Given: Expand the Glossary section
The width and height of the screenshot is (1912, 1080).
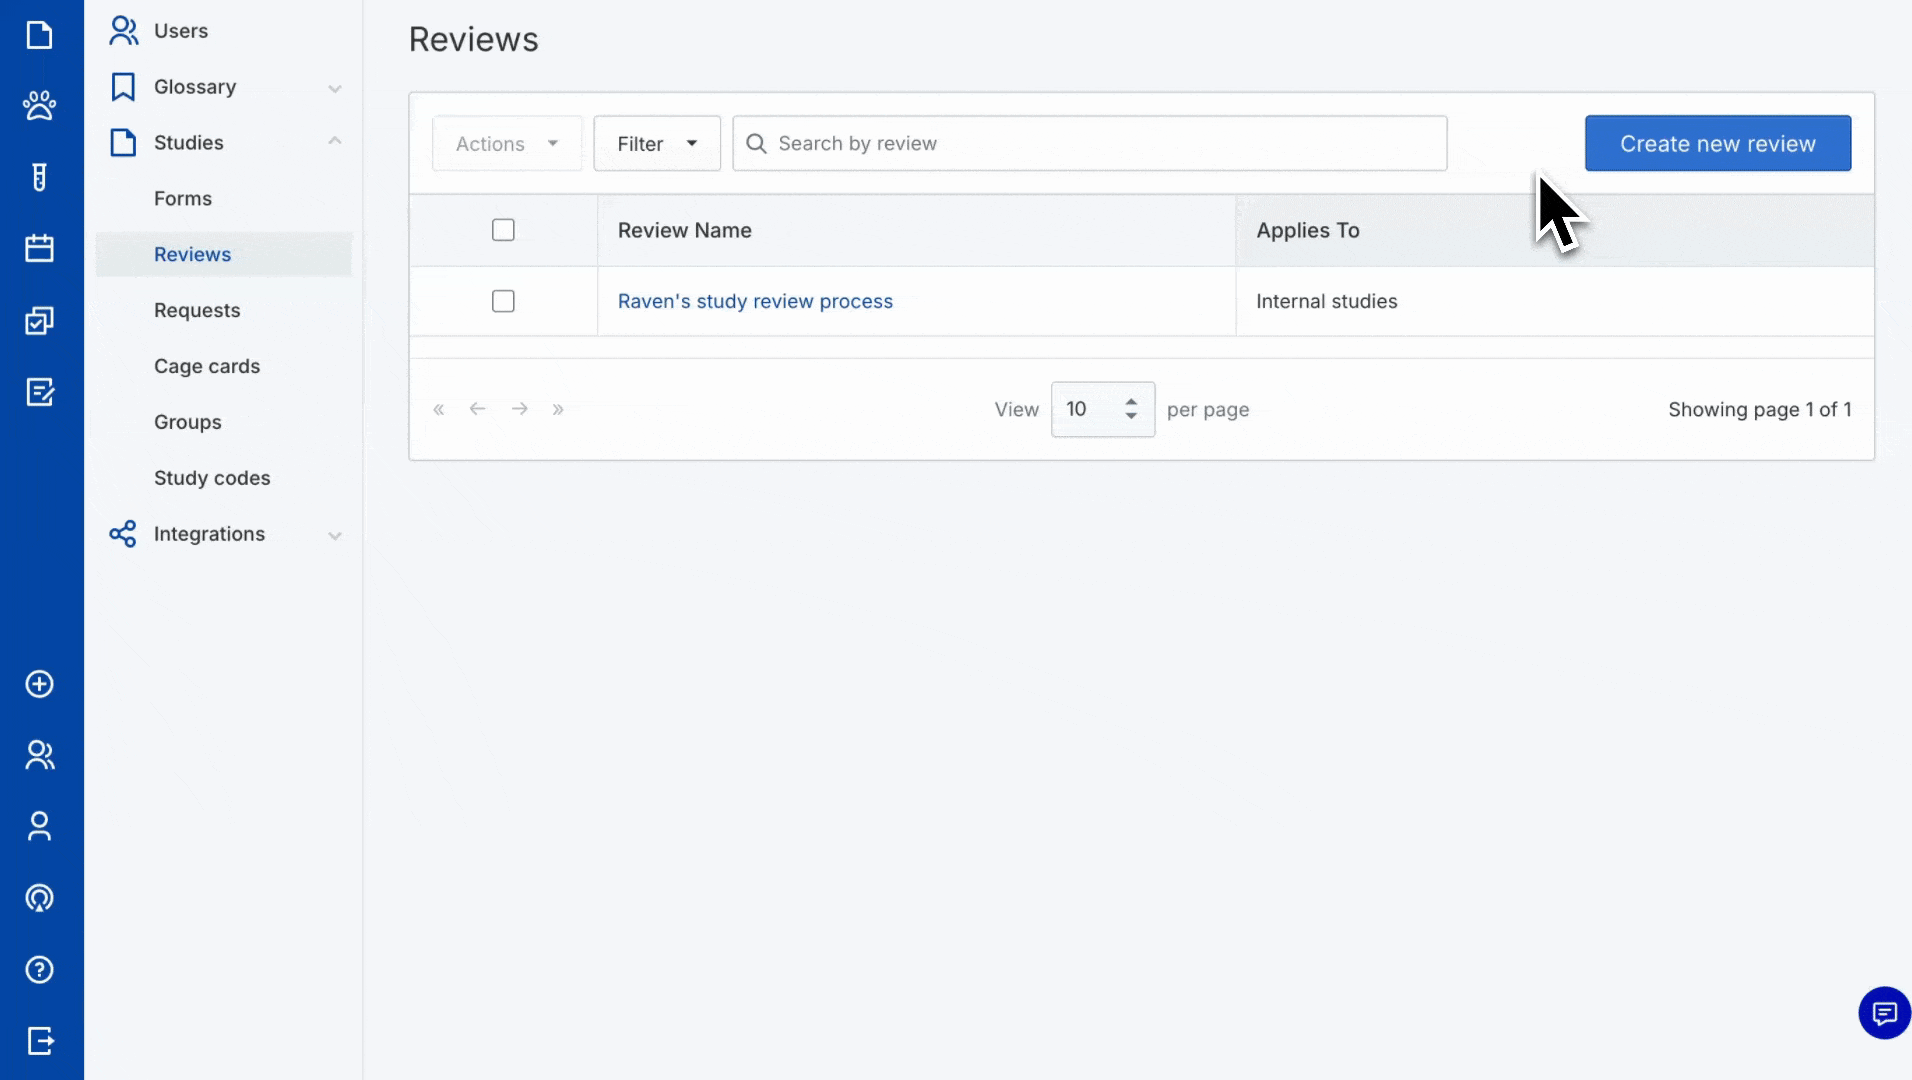Looking at the screenshot, I should coord(335,87).
